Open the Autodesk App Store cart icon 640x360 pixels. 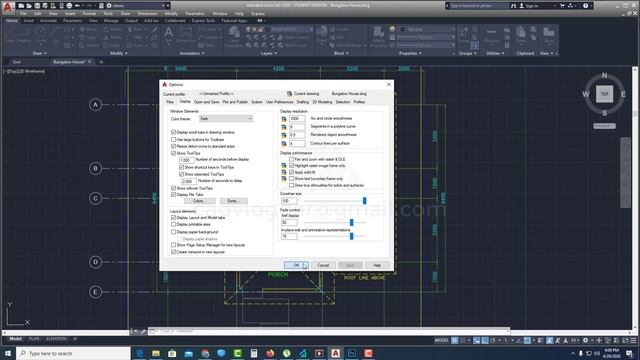click(x=562, y=6)
